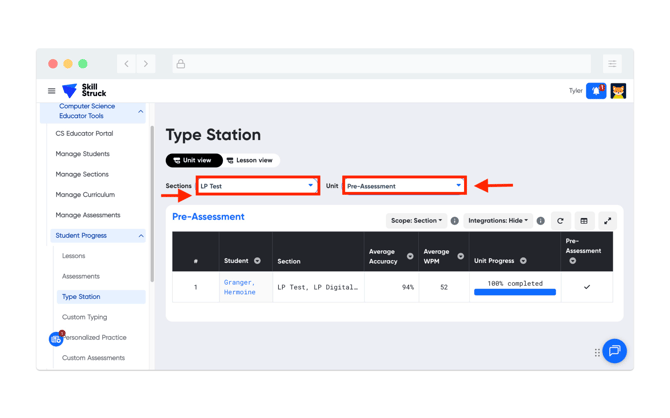Click the Pre-Assessment table heading
Viewport: 670px width, 418px height.
click(x=208, y=217)
